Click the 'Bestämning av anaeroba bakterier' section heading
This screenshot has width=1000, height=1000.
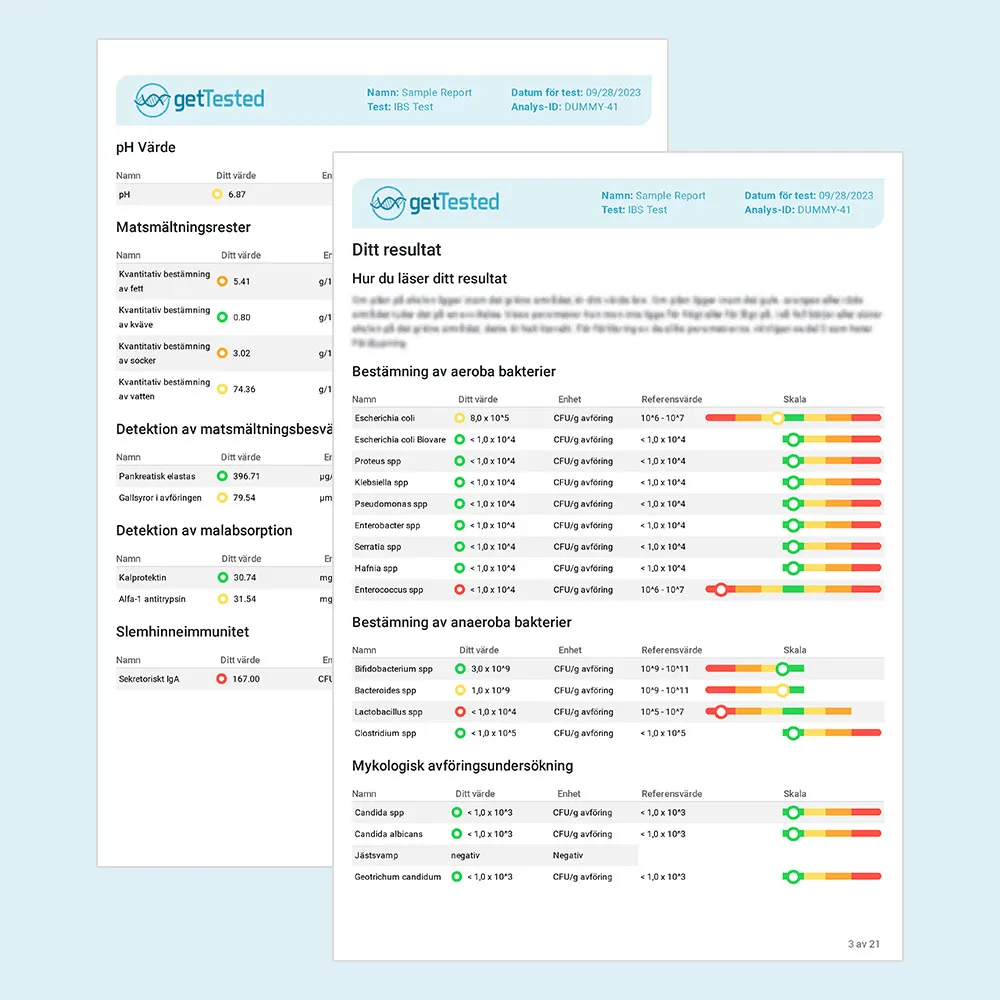click(x=462, y=622)
